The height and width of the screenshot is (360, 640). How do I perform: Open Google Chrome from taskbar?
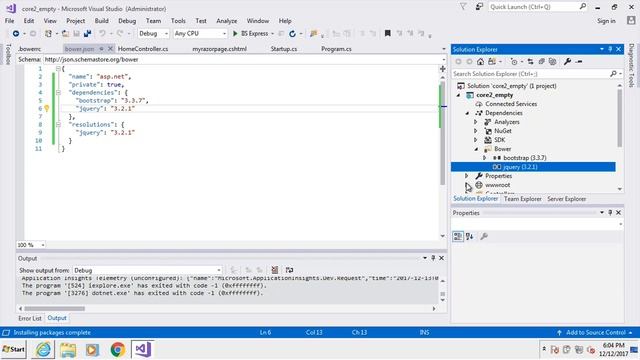tap(118, 349)
